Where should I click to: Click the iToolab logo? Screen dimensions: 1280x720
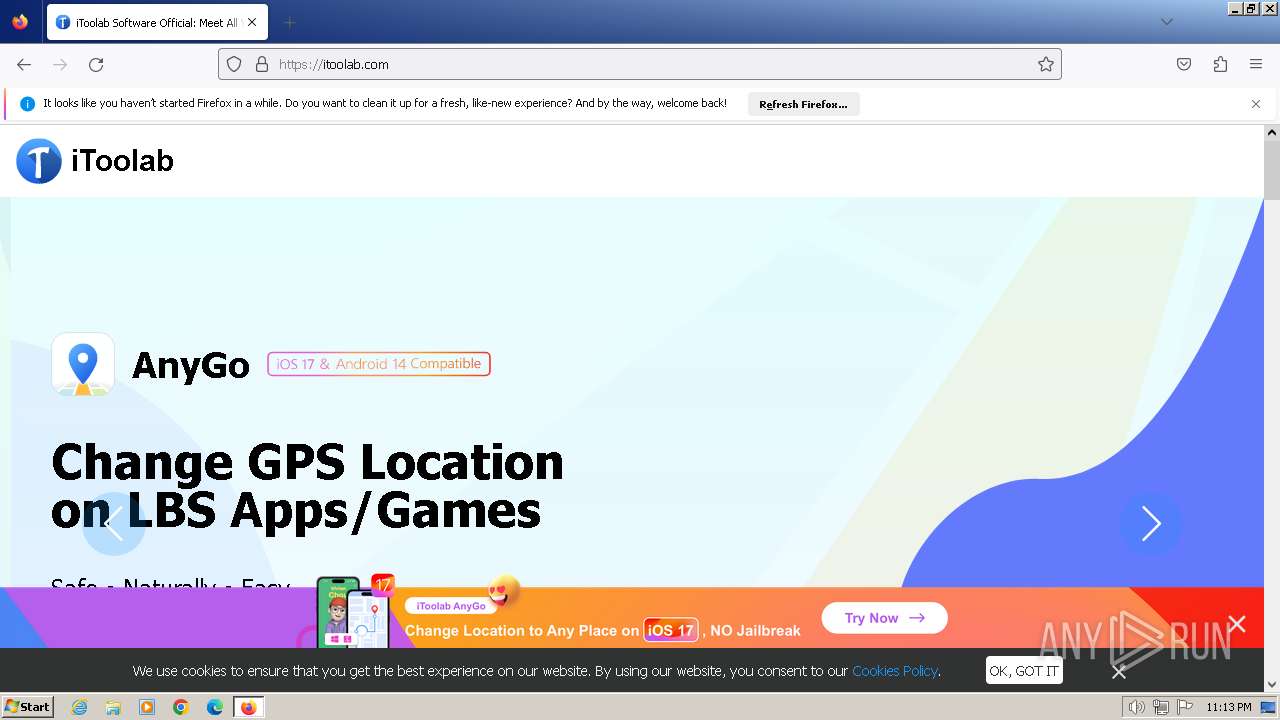point(95,161)
